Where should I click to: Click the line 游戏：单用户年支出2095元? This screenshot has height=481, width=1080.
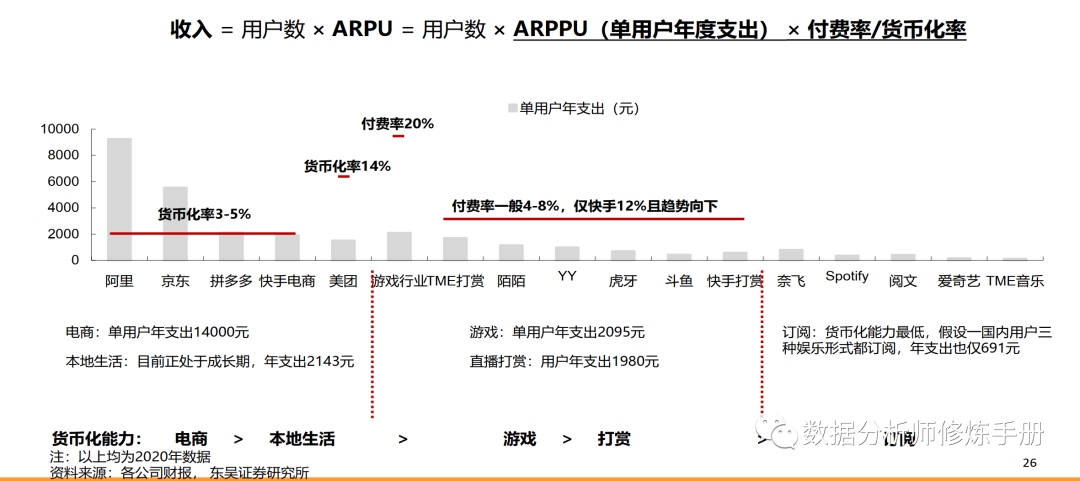pos(556,332)
